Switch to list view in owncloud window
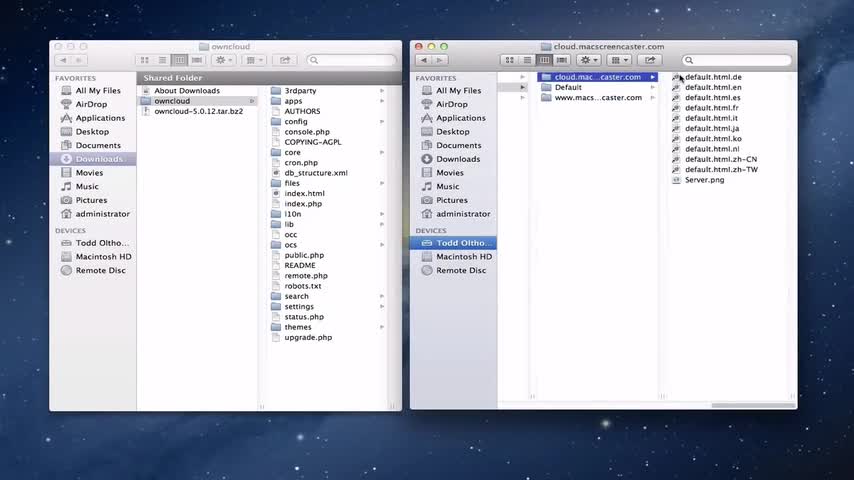Image resolution: width=854 pixels, height=480 pixels. (162, 60)
